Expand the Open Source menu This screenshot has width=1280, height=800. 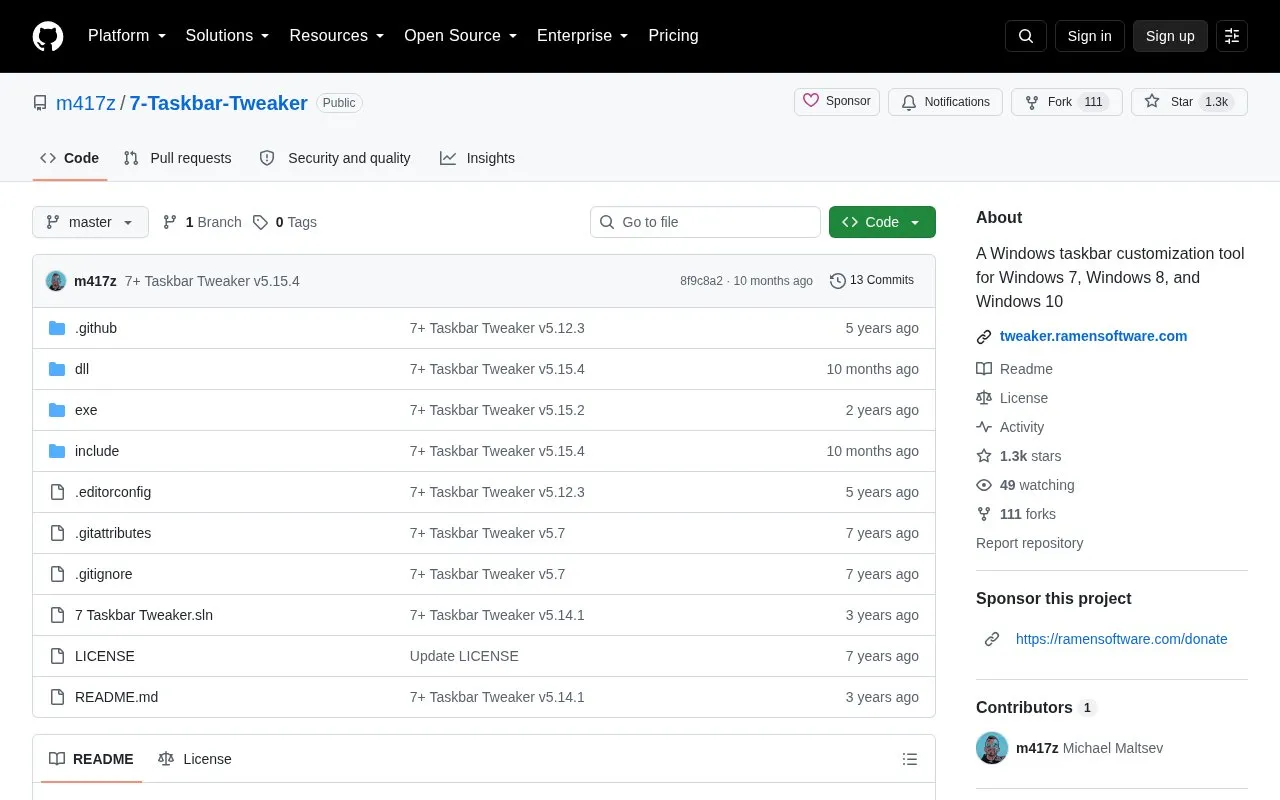[461, 36]
